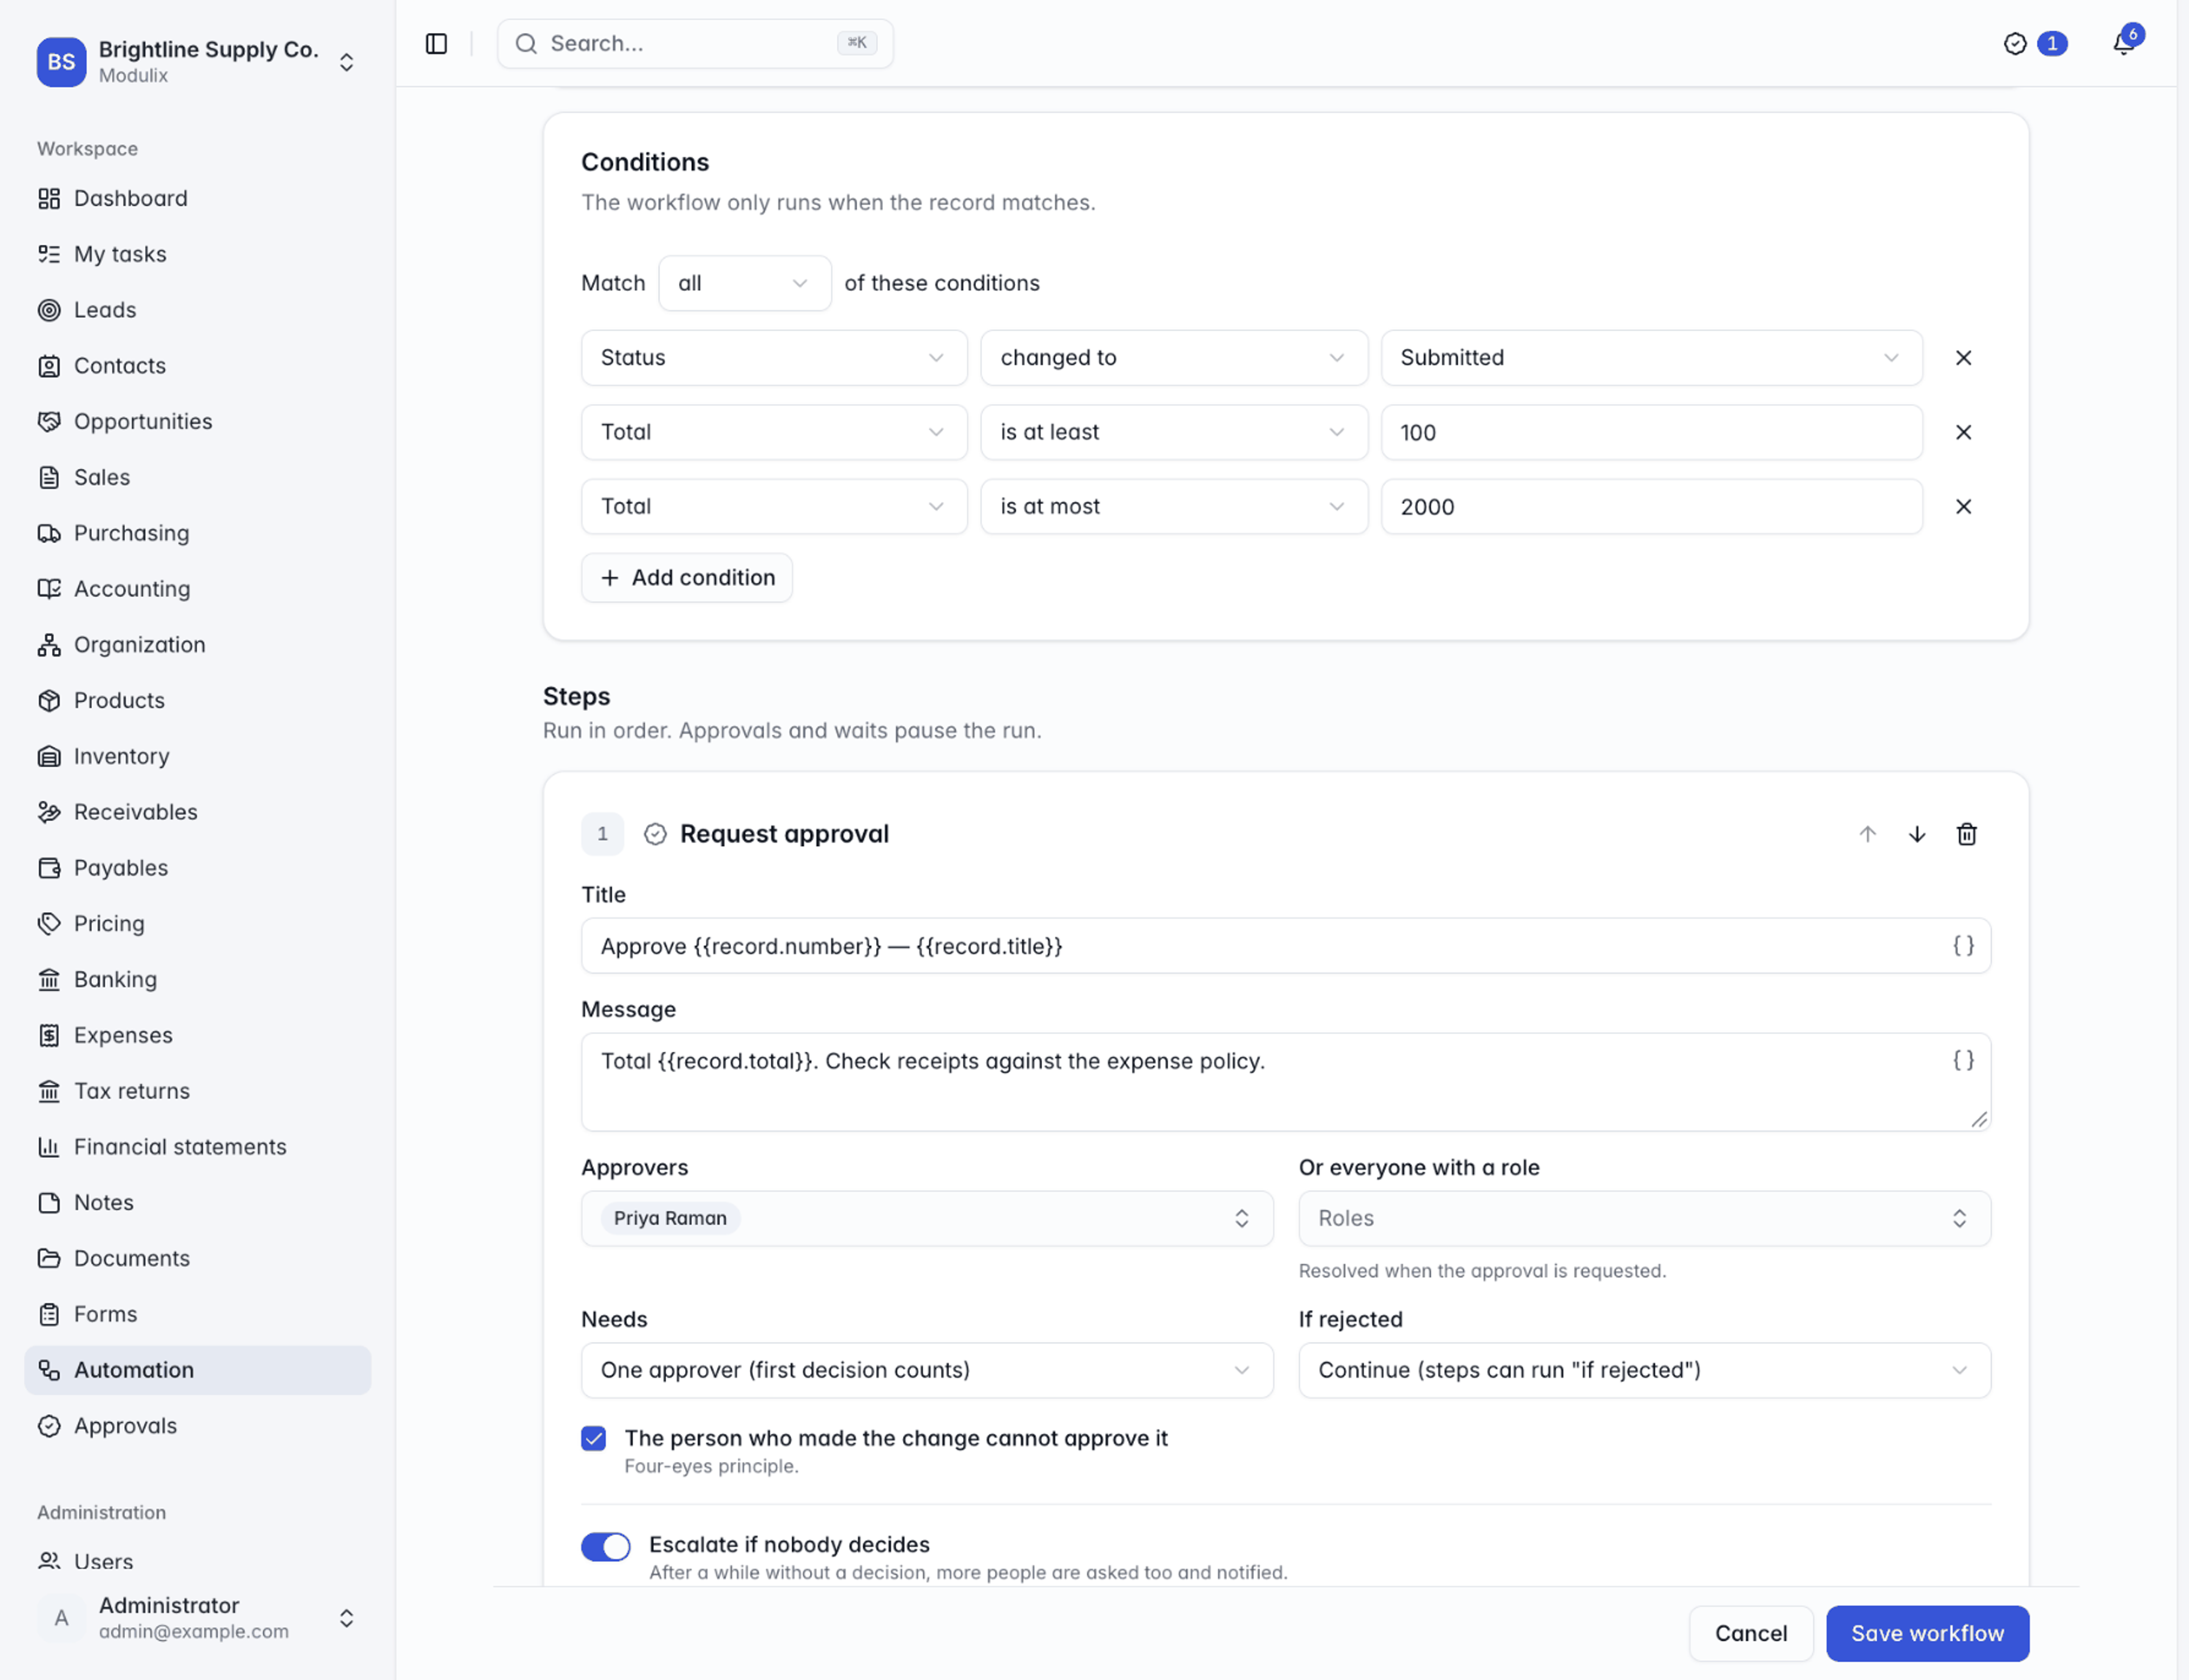
Task: Cancel the workflow edit
Action: 1750,1633
